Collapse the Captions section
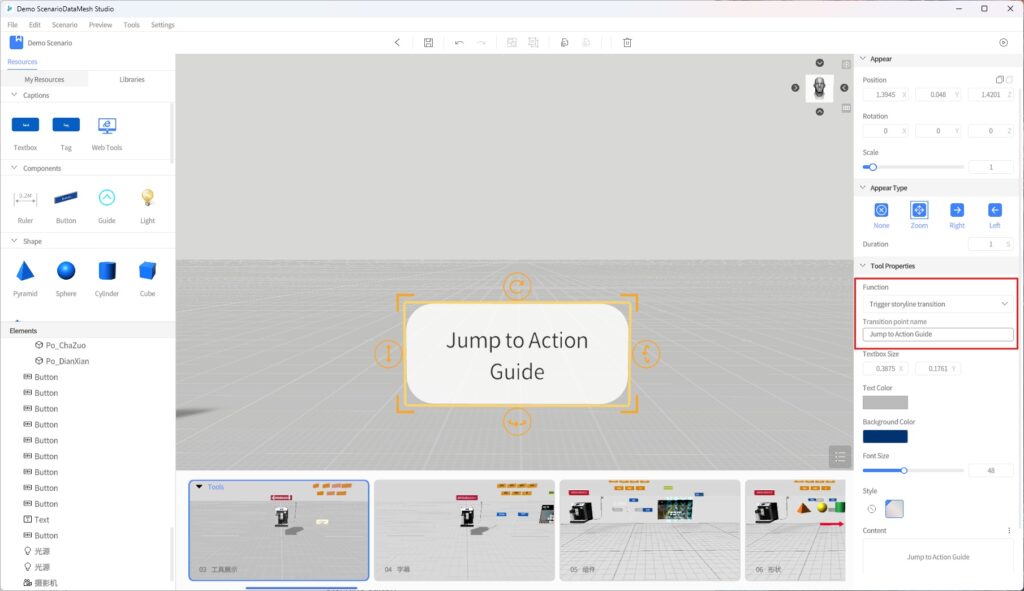Screen dimensions: 1024x591 pyautogui.click(x=14, y=95)
